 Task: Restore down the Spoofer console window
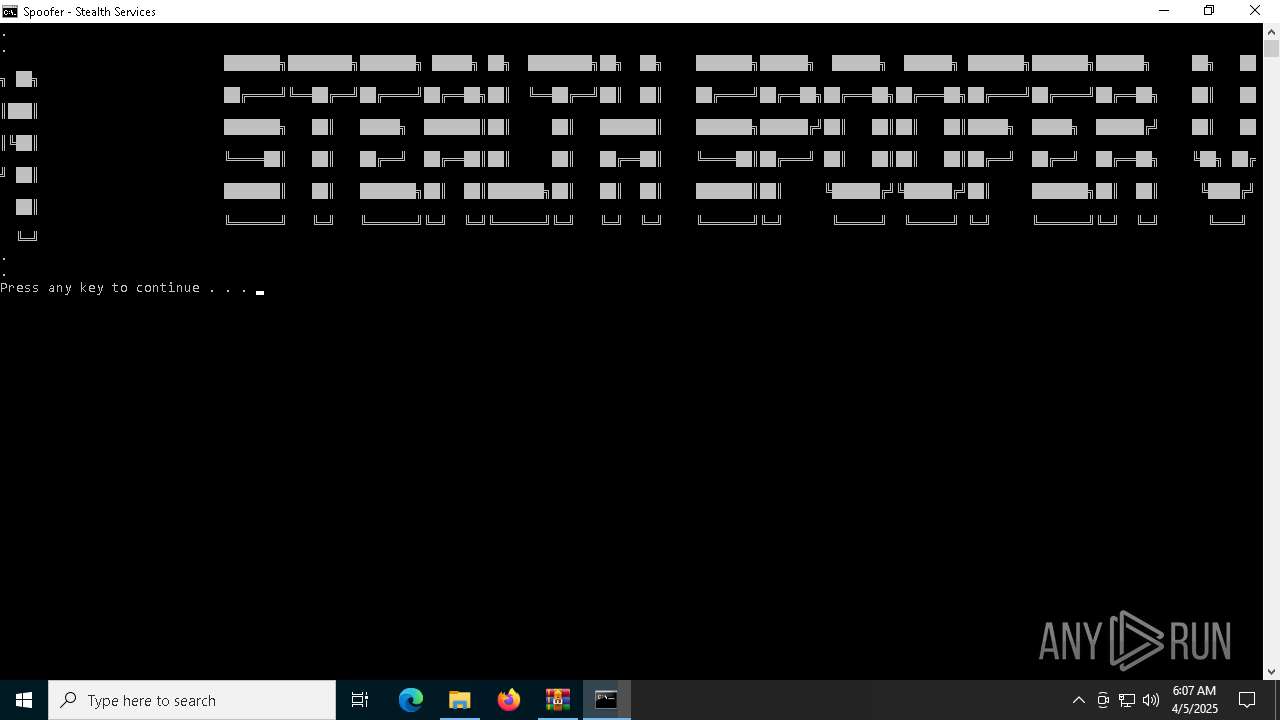1209,11
